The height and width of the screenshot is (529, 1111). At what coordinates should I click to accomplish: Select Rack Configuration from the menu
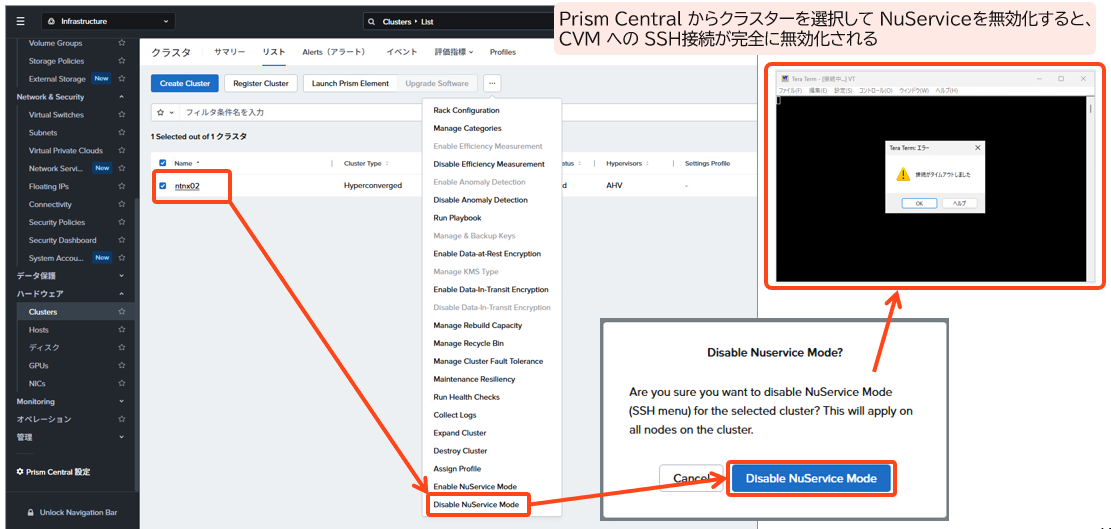(x=466, y=110)
